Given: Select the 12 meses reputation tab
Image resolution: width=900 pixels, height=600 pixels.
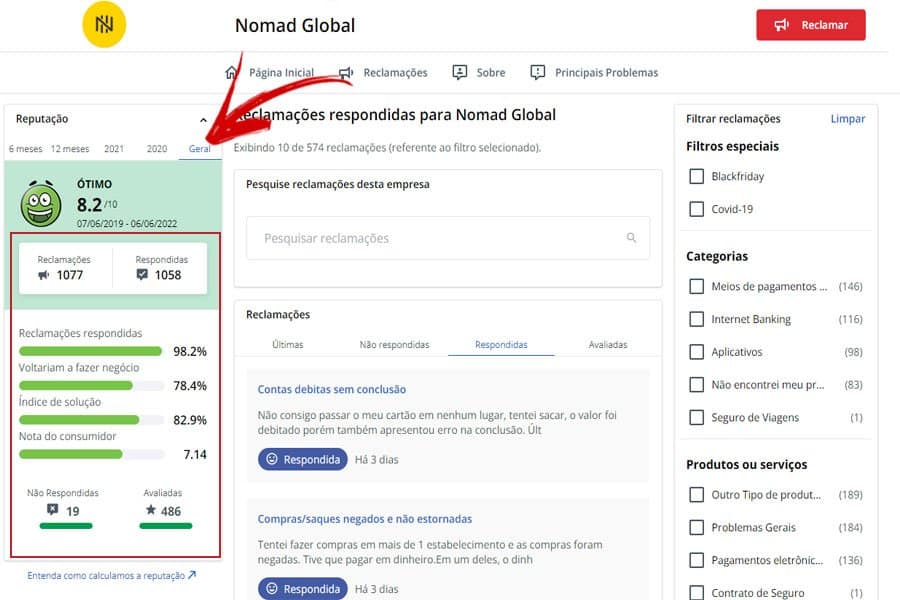Looking at the screenshot, I should click(x=70, y=149).
